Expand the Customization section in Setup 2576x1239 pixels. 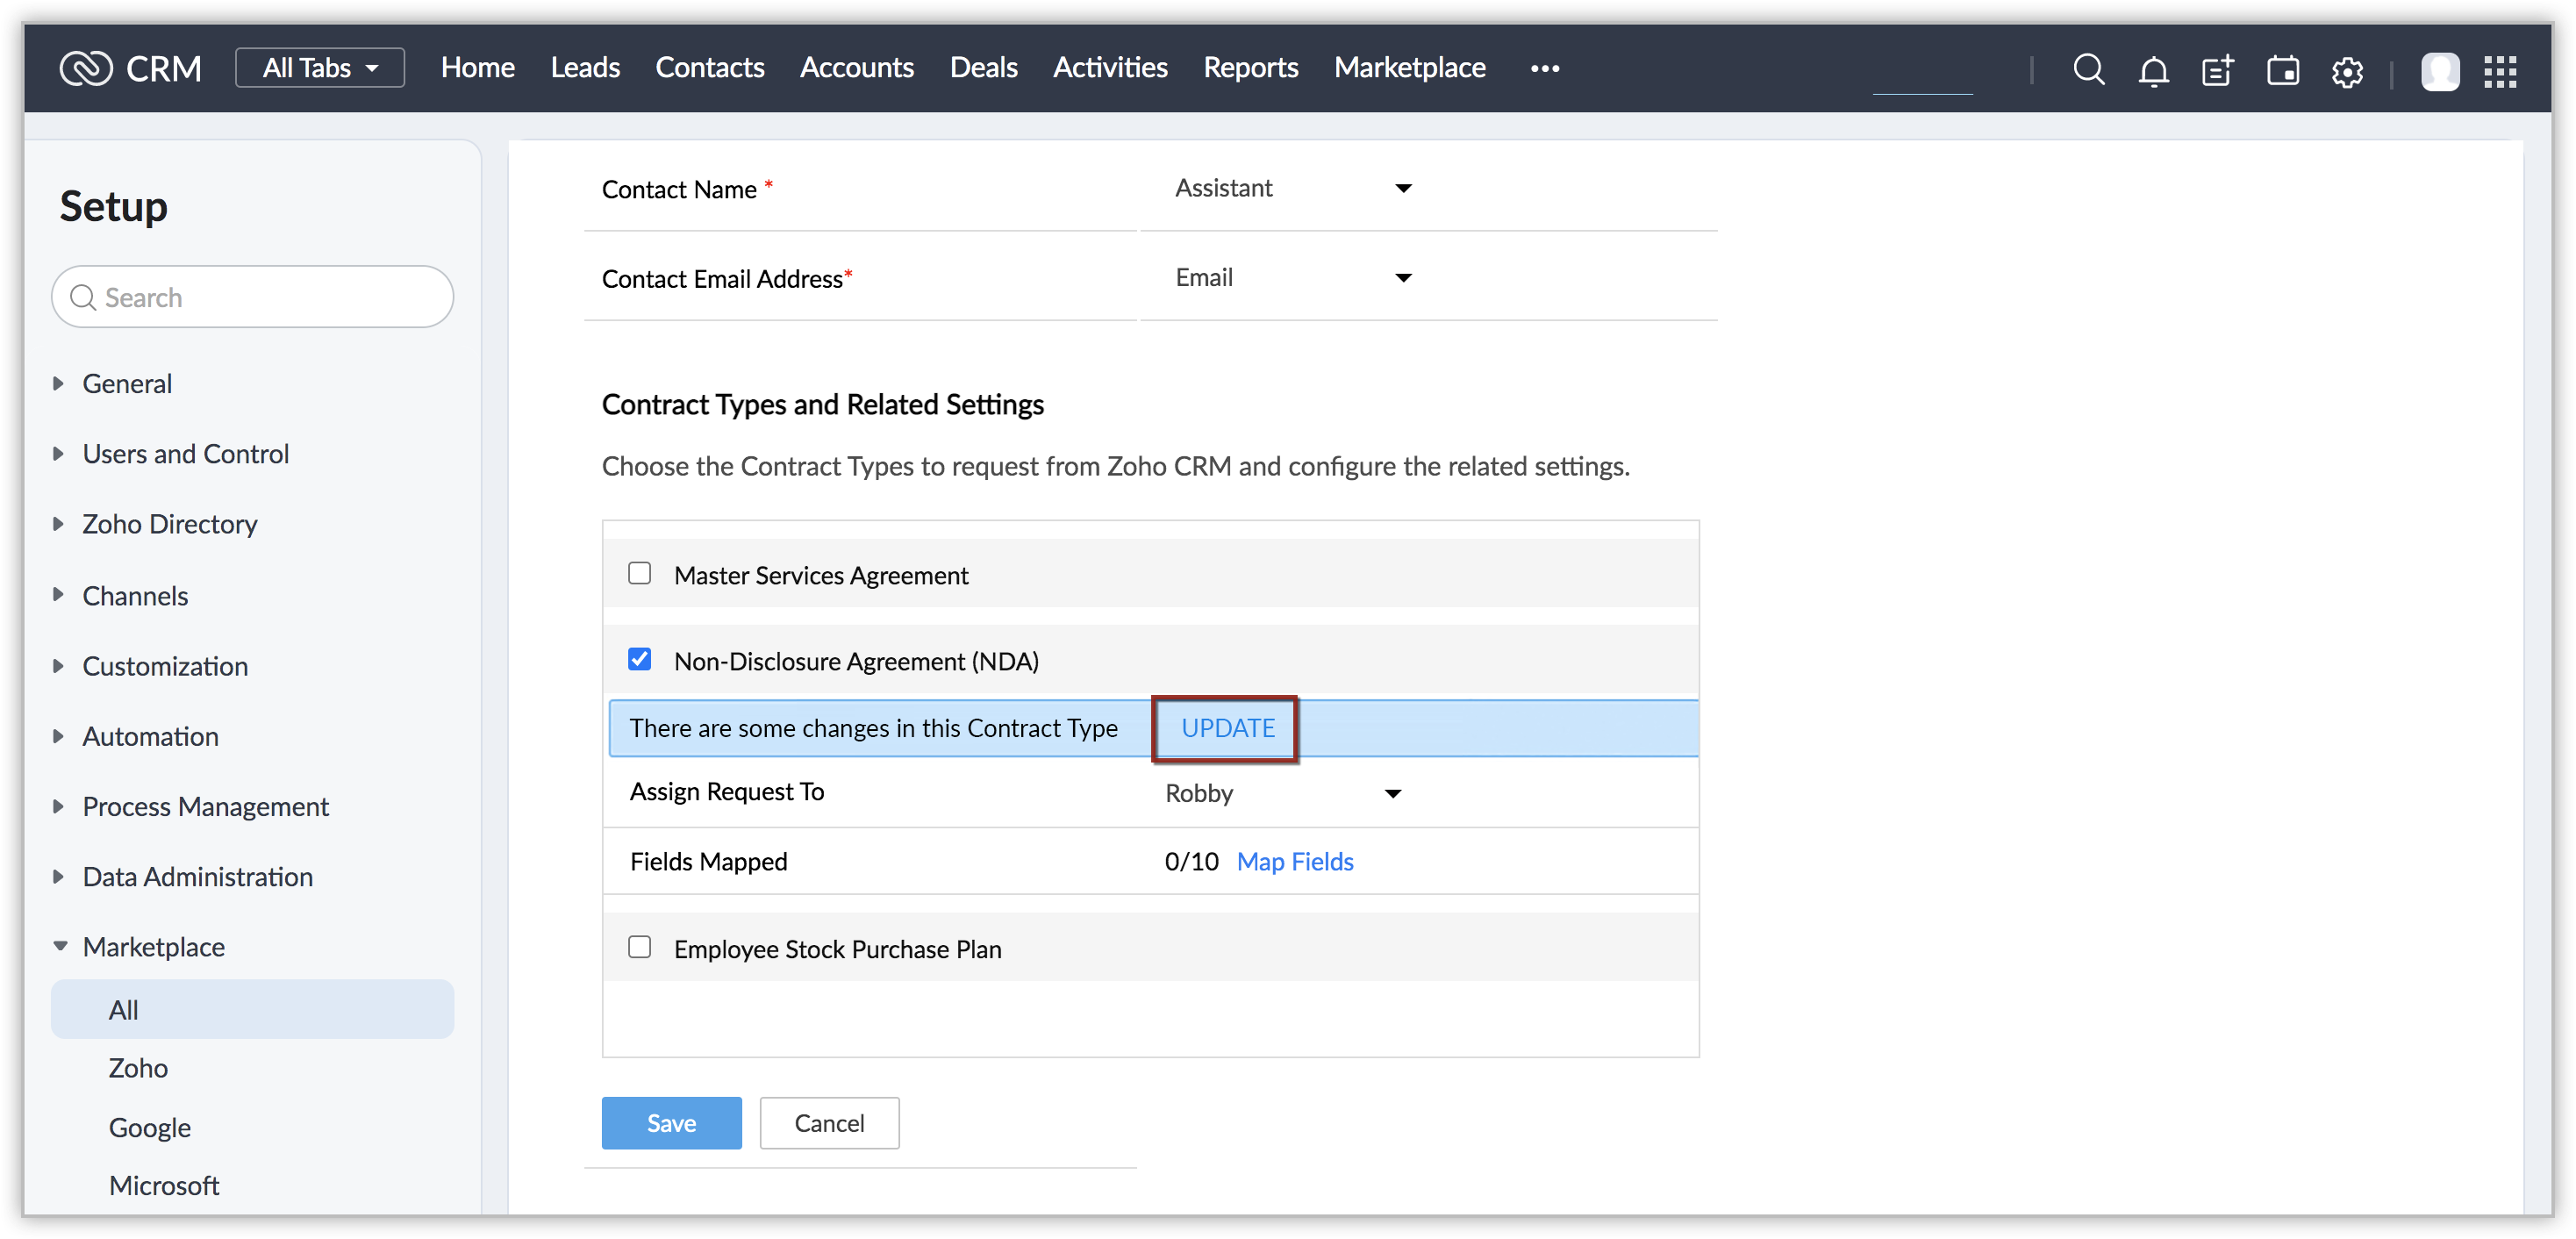[165, 665]
